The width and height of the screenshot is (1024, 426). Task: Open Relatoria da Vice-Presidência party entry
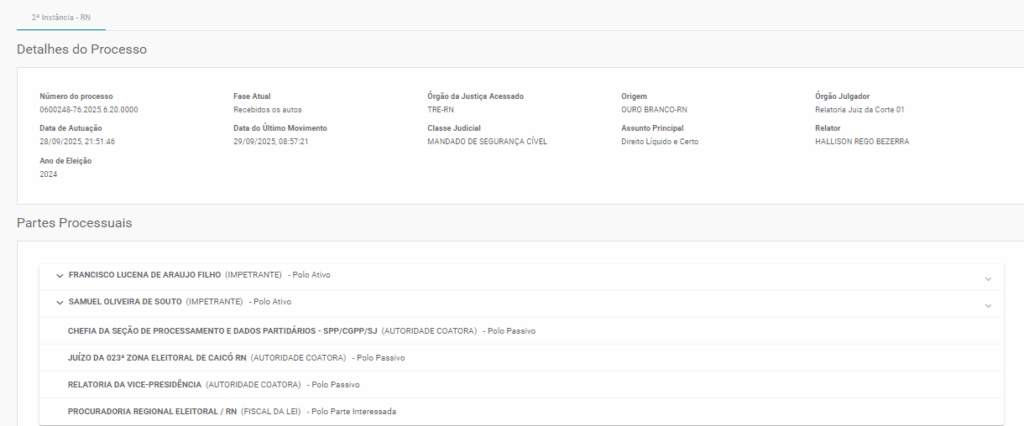pos(135,384)
